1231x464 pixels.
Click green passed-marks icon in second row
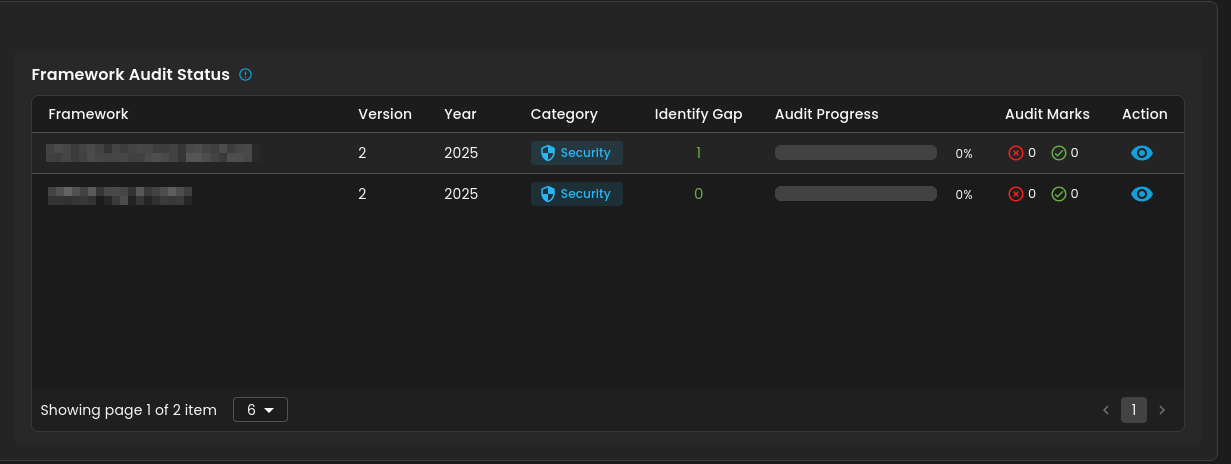(x=1059, y=194)
